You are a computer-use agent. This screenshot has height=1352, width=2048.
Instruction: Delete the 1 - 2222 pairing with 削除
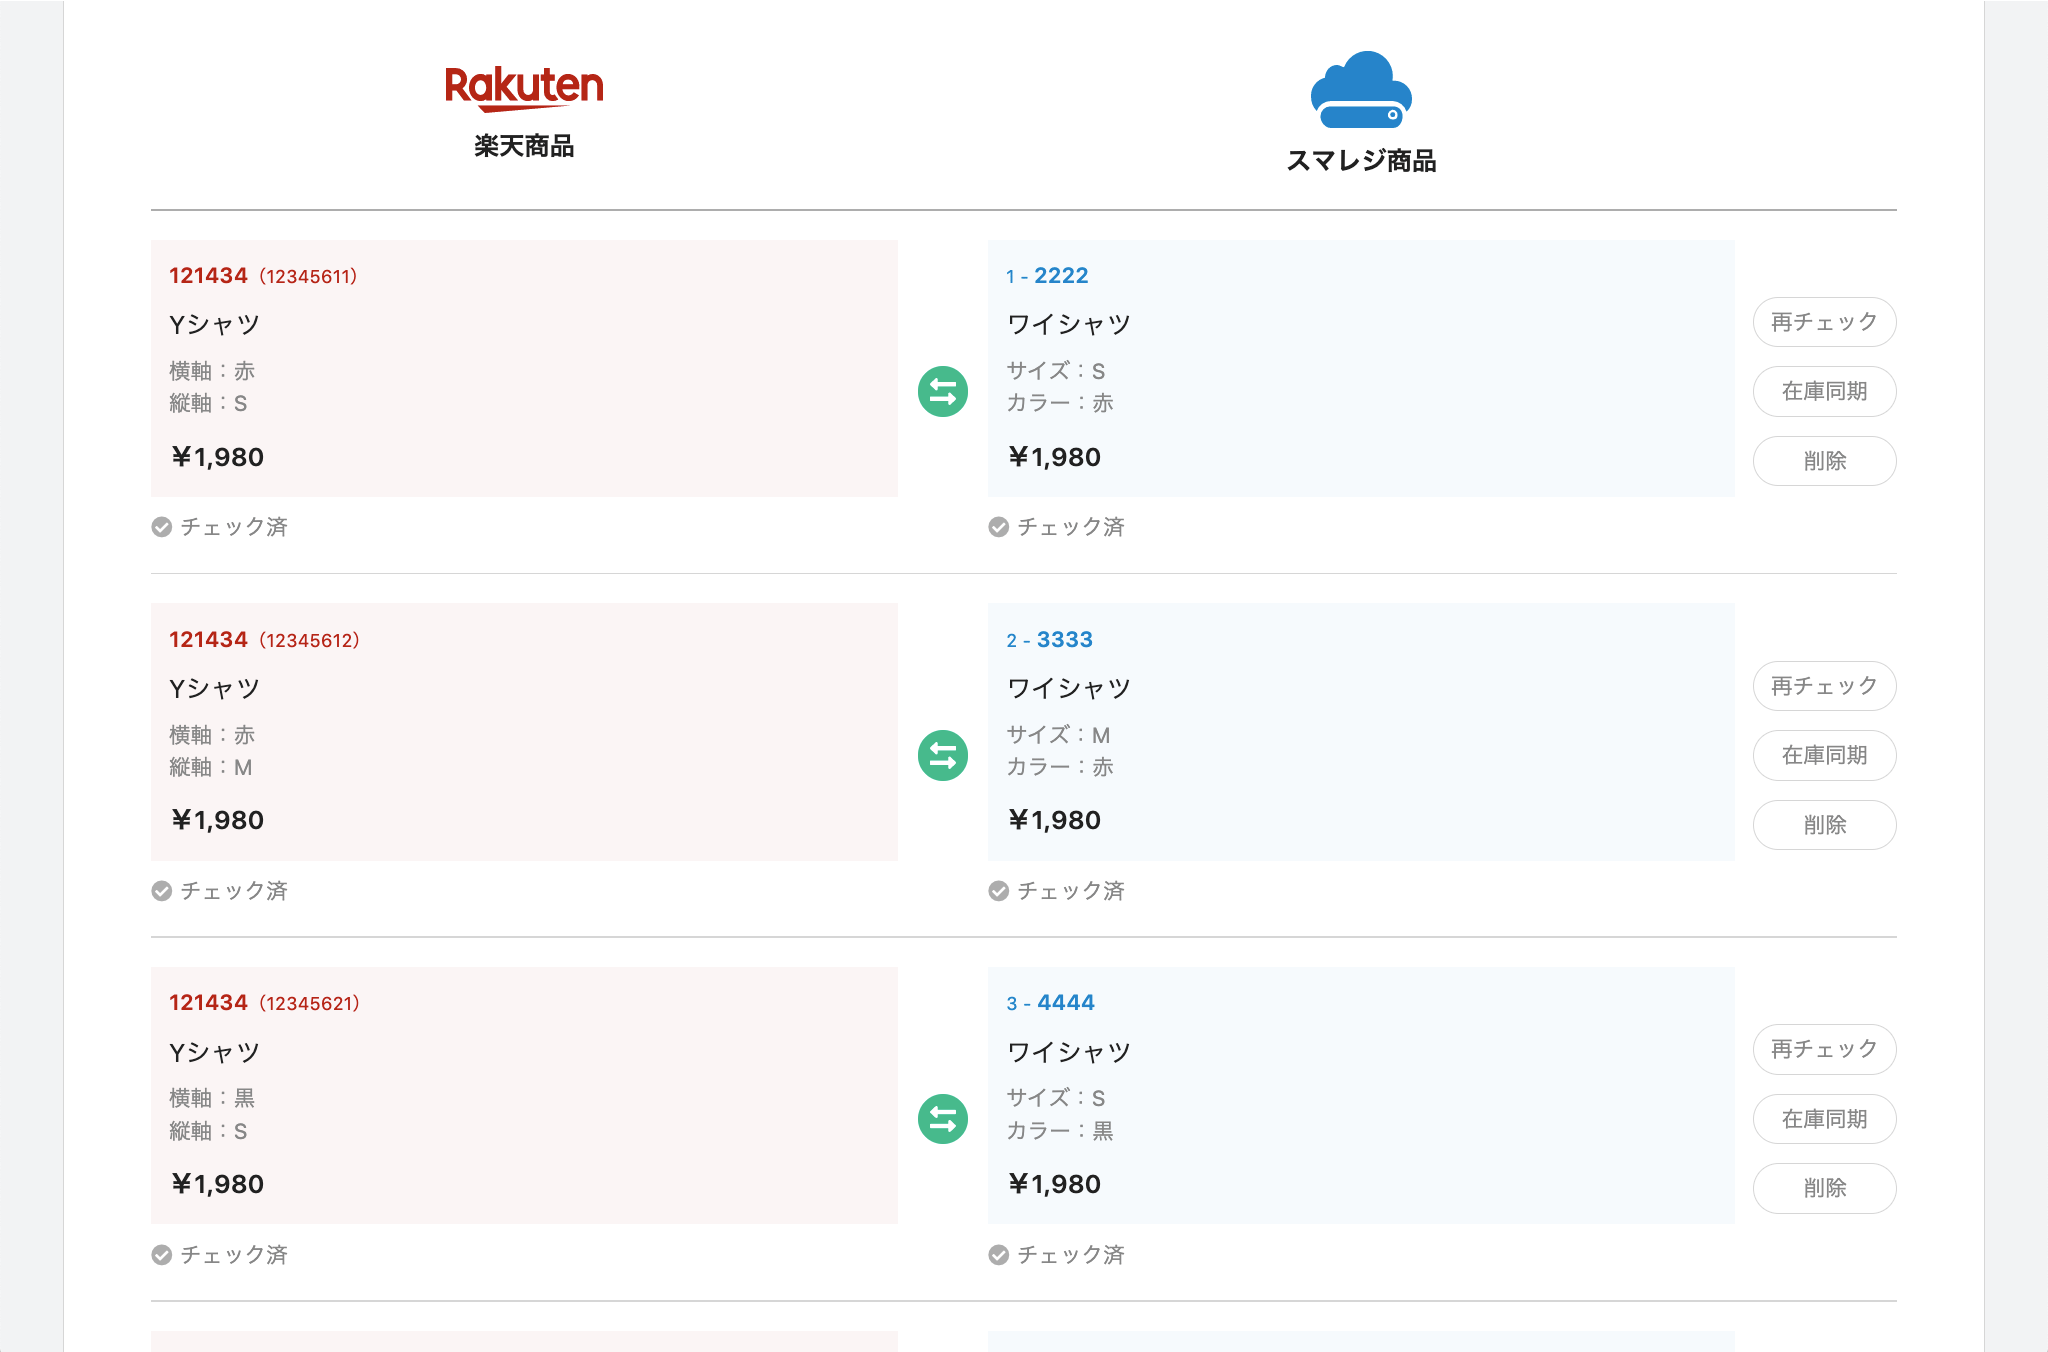pos(1824,461)
